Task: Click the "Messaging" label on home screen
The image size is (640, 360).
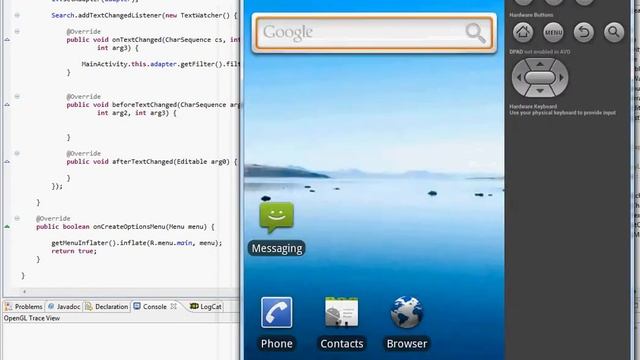Action: point(277,248)
